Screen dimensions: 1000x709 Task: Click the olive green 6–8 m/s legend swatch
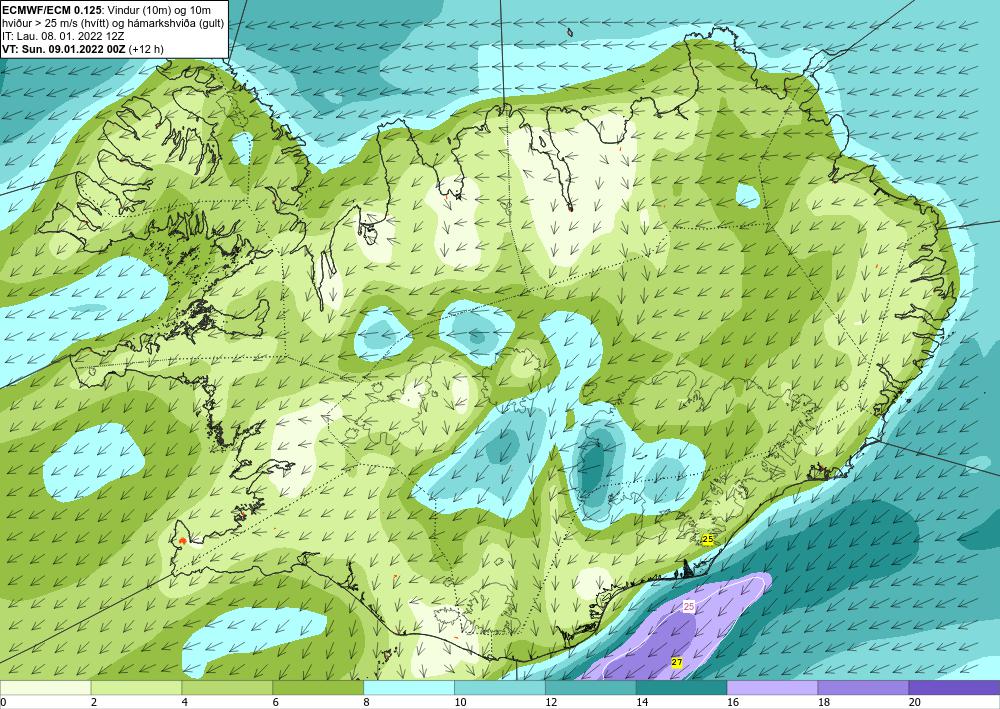click(318, 688)
